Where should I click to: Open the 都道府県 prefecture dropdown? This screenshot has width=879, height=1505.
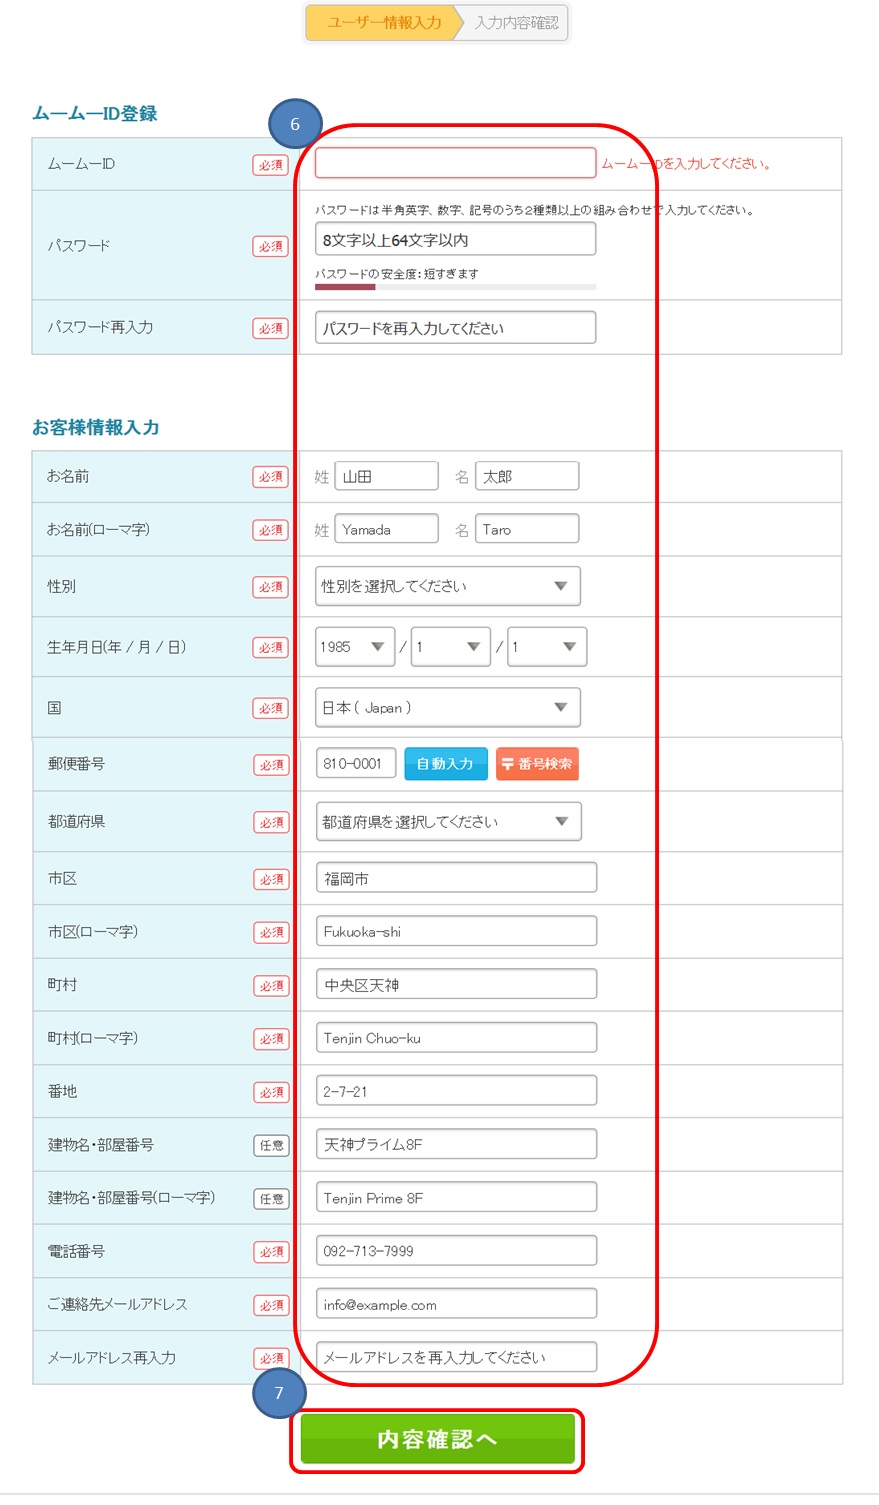click(x=448, y=822)
